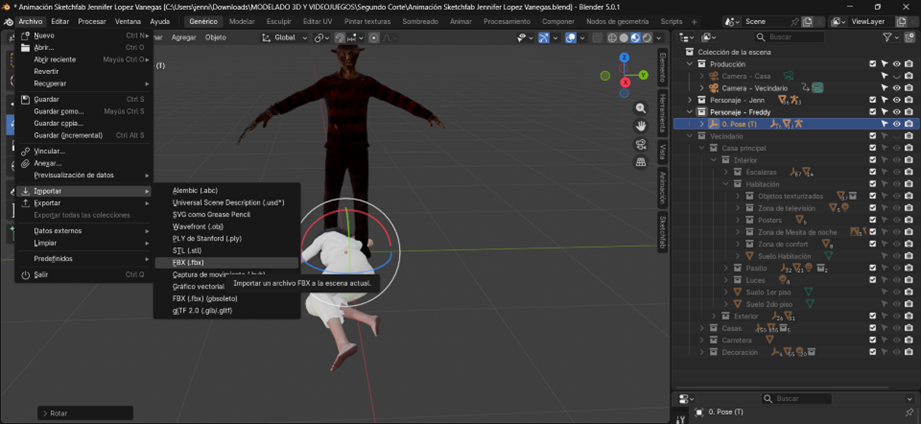The image size is (921, 424).
Task: Toggle camera view icon in viewport
Action: pos(641,145)
